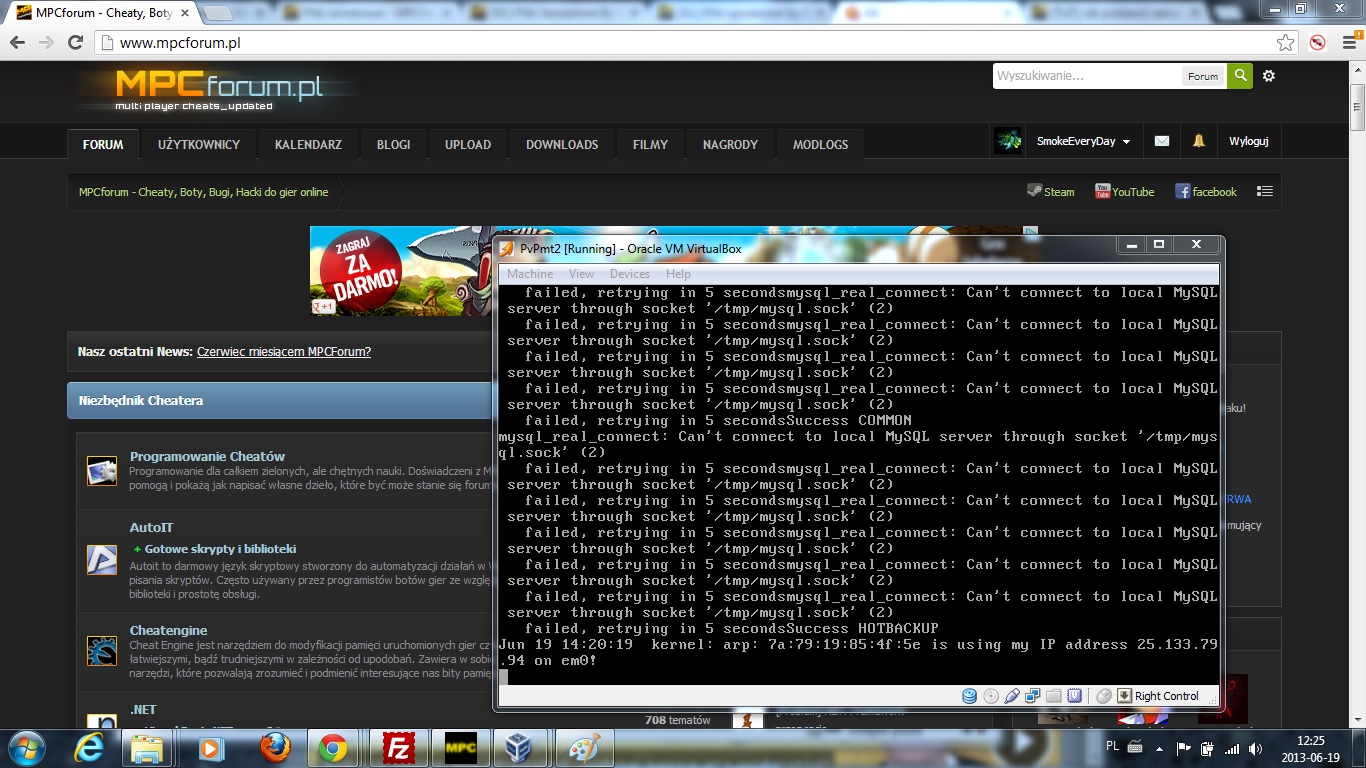Open Firefox from the taskbar
The width and height of the screenshot is (1366, 768).
coord(275,748)
